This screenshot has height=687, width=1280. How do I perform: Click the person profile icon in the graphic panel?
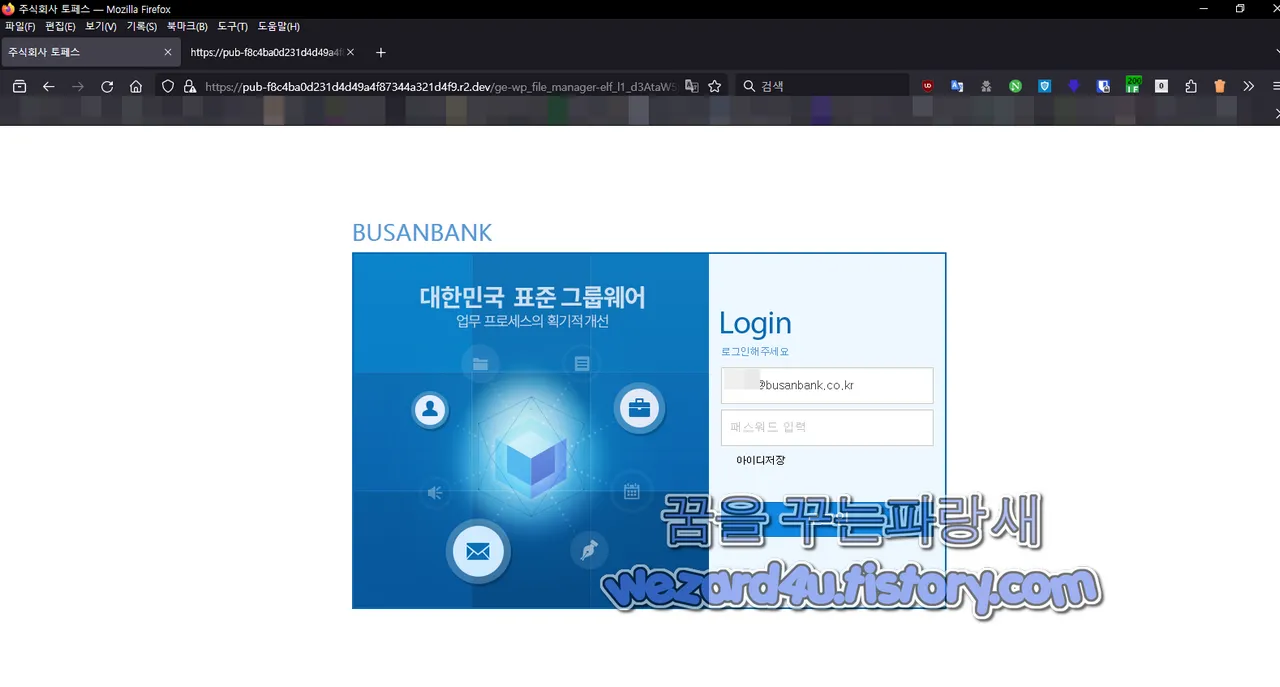coord(430,409)
